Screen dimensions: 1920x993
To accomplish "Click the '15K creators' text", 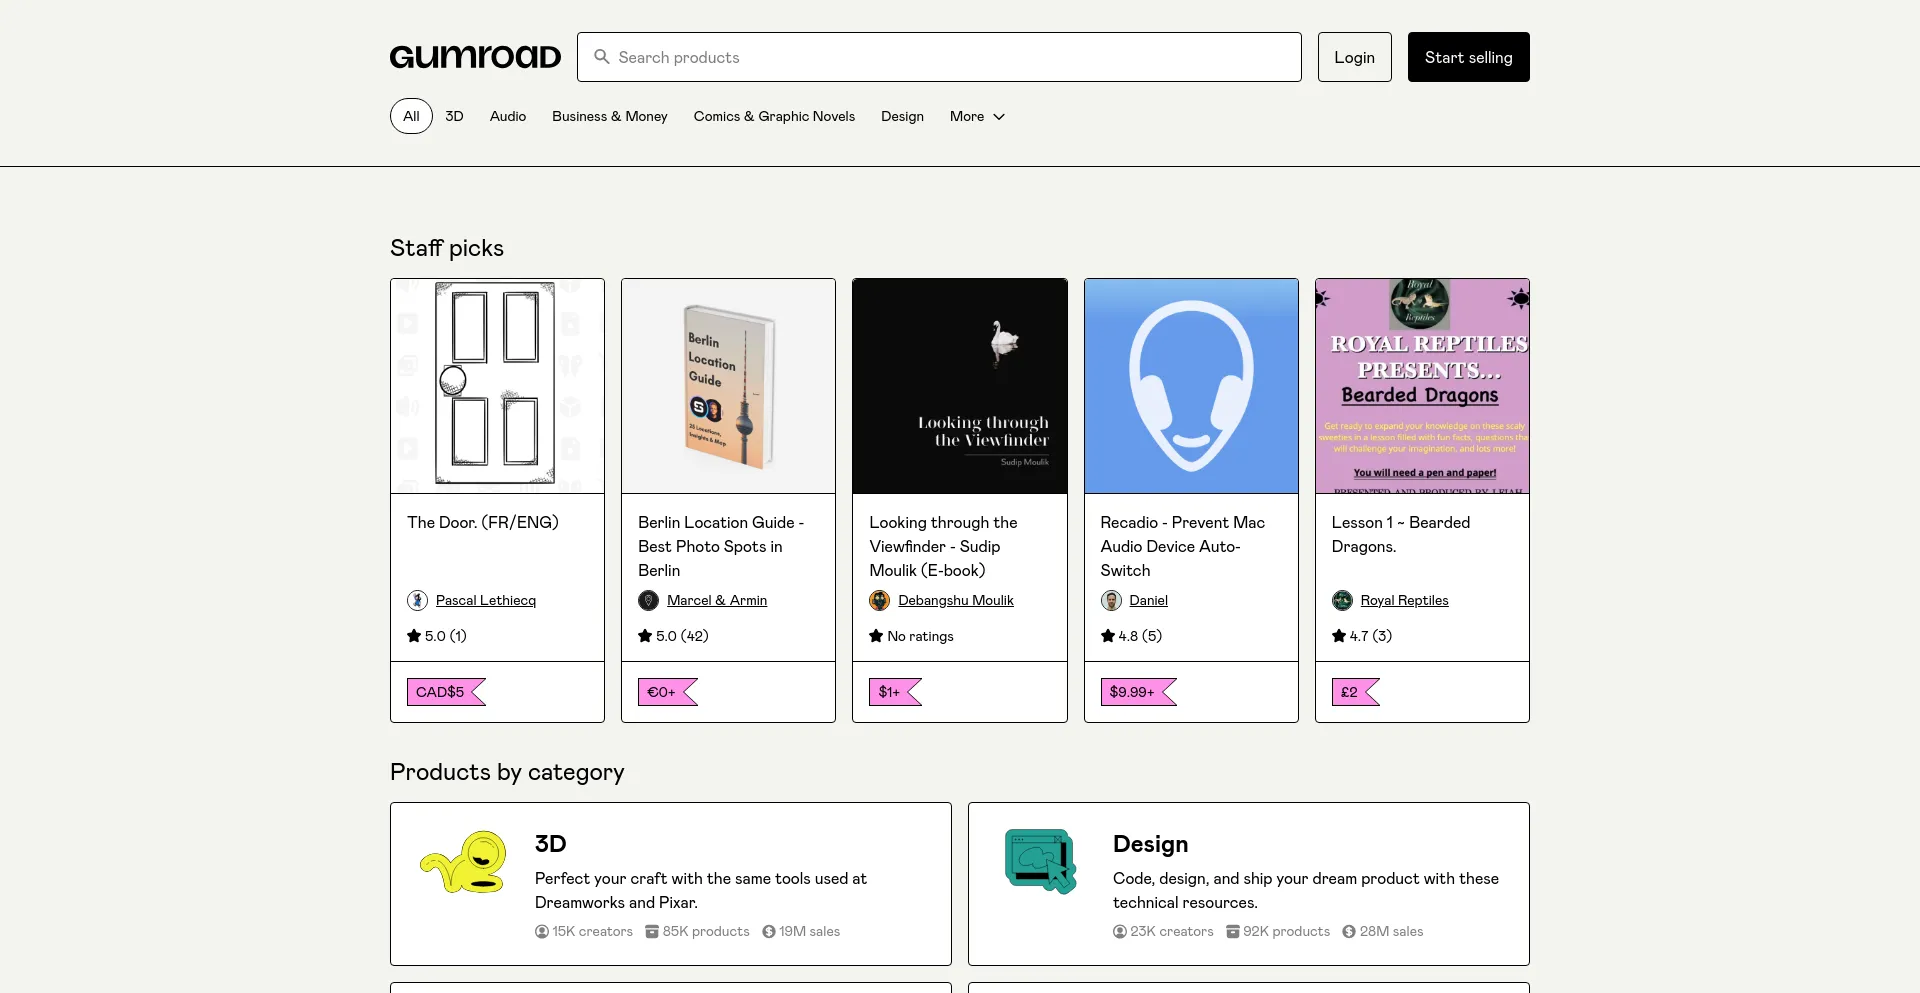I will click(x=592, y=931).
